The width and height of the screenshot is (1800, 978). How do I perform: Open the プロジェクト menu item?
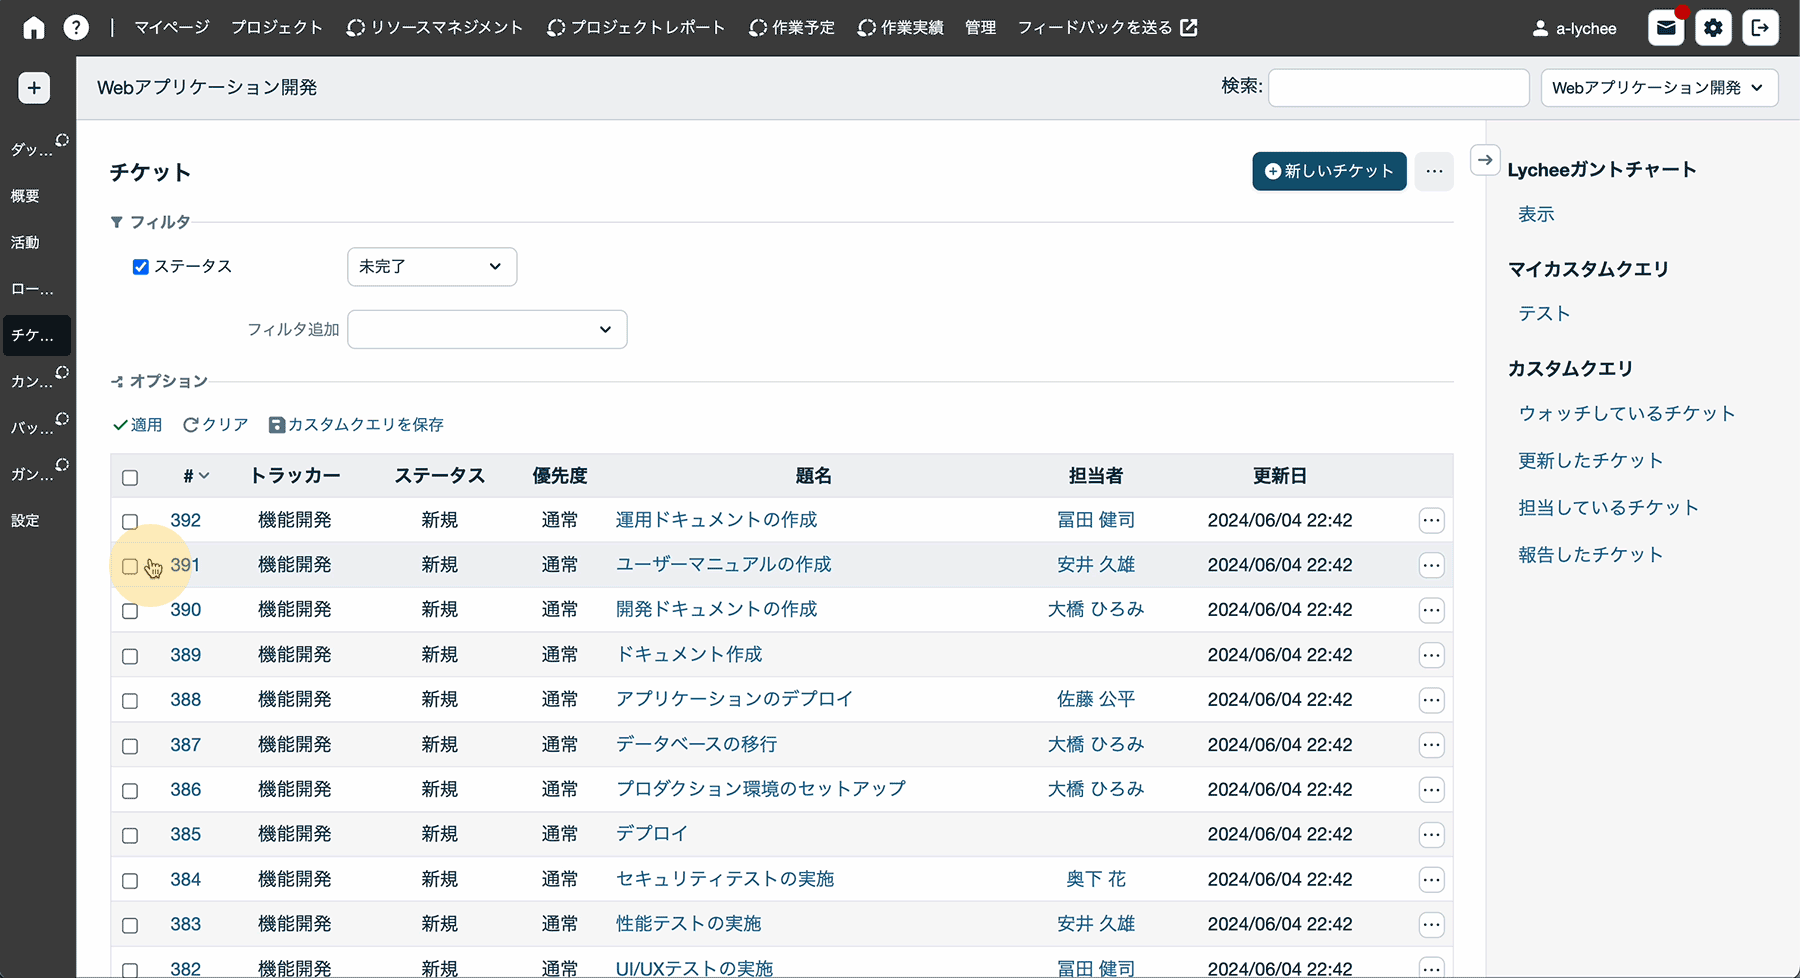(277, 28)
